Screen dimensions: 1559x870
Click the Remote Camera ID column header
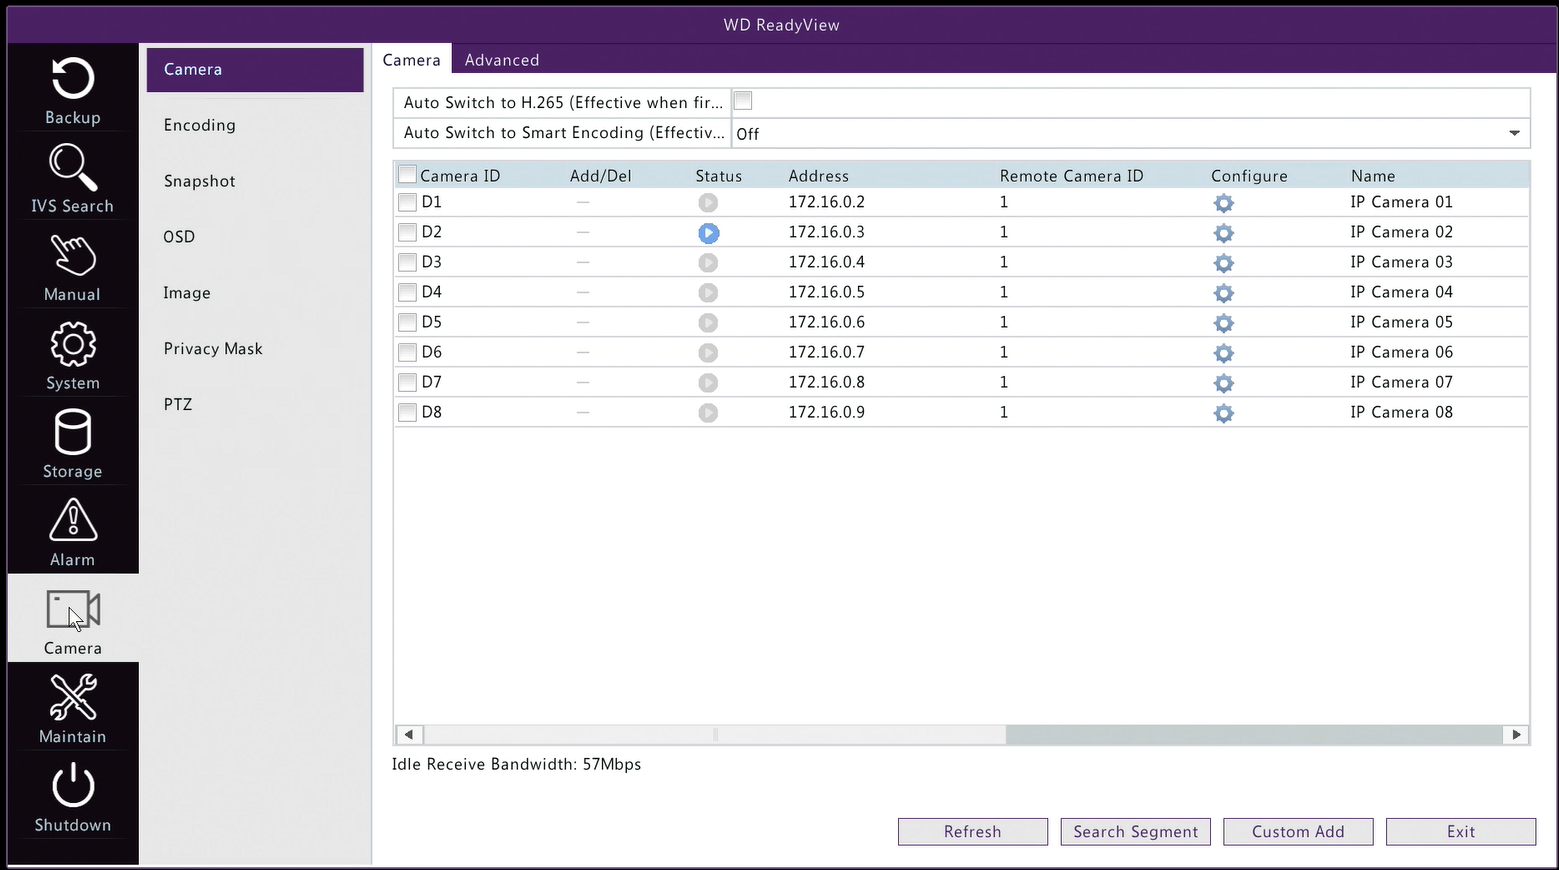click(x=1071, y=176)
